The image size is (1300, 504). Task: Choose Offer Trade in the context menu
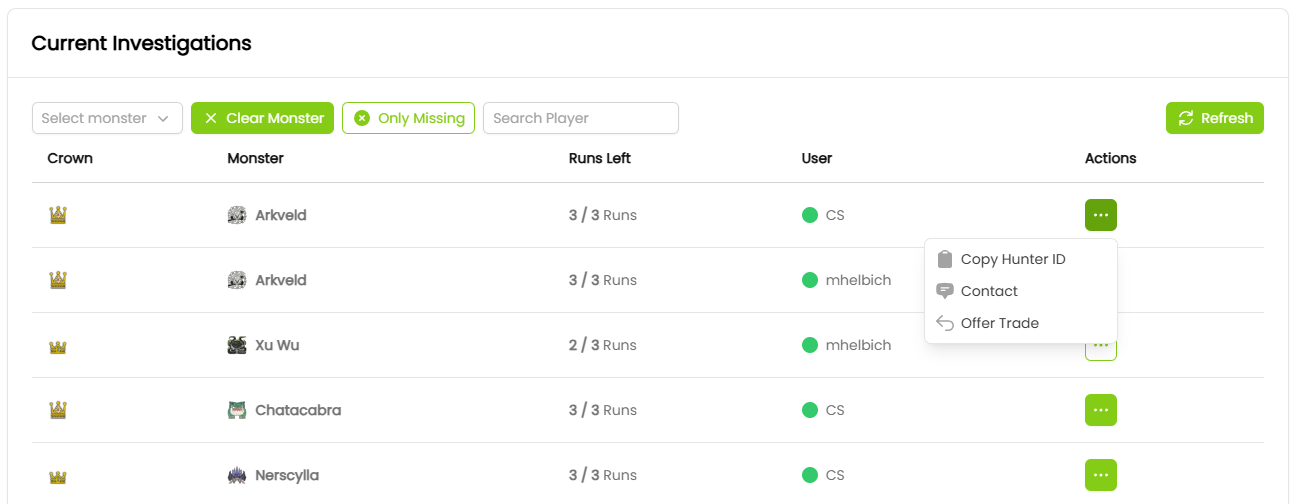pyautogui.click(x=999, y=323)
